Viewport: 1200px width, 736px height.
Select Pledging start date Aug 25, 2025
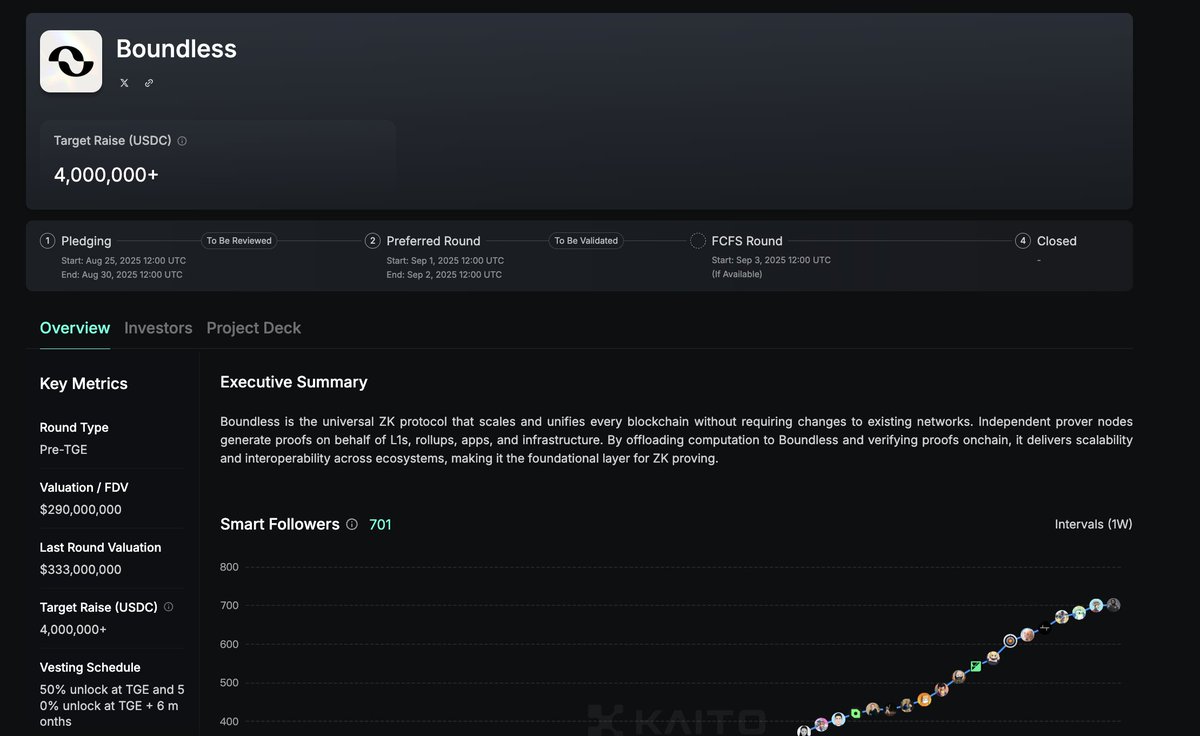(123, 260)
